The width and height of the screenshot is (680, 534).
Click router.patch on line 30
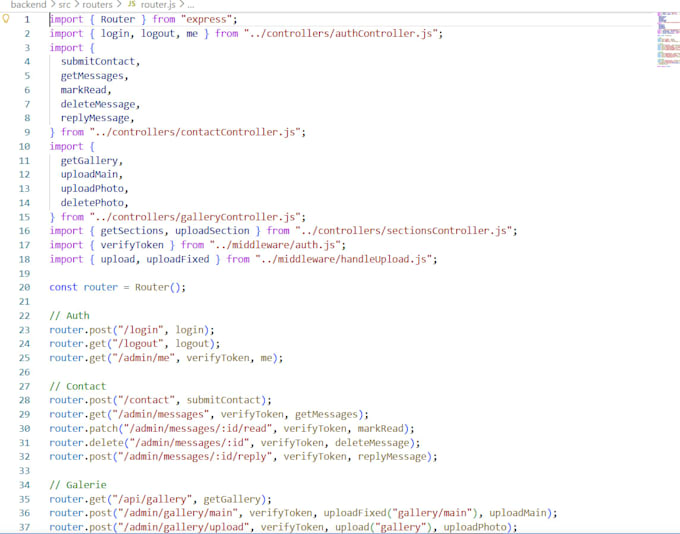[84, 428]
